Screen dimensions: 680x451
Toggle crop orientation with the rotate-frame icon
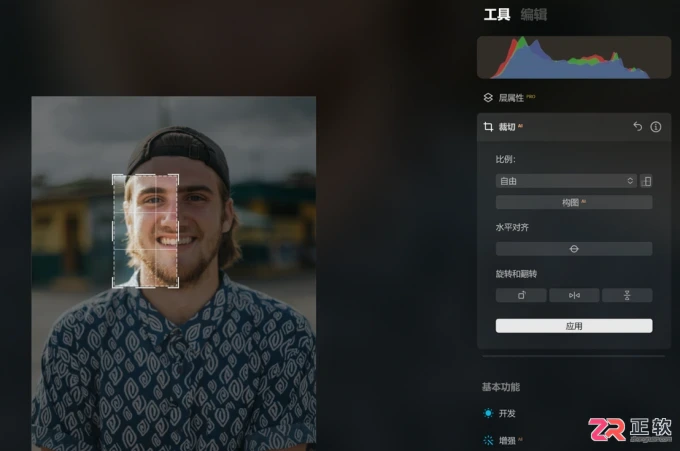(x=646, y=181)
